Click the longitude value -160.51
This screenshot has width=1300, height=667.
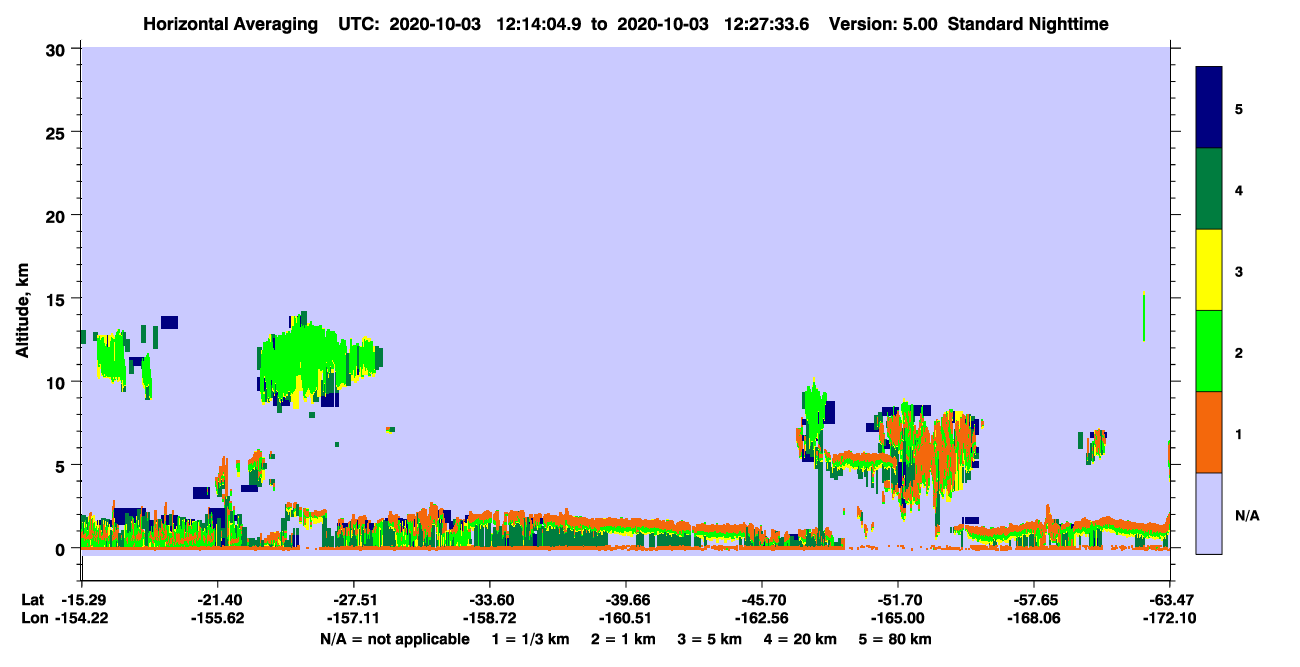coord(626,619)
